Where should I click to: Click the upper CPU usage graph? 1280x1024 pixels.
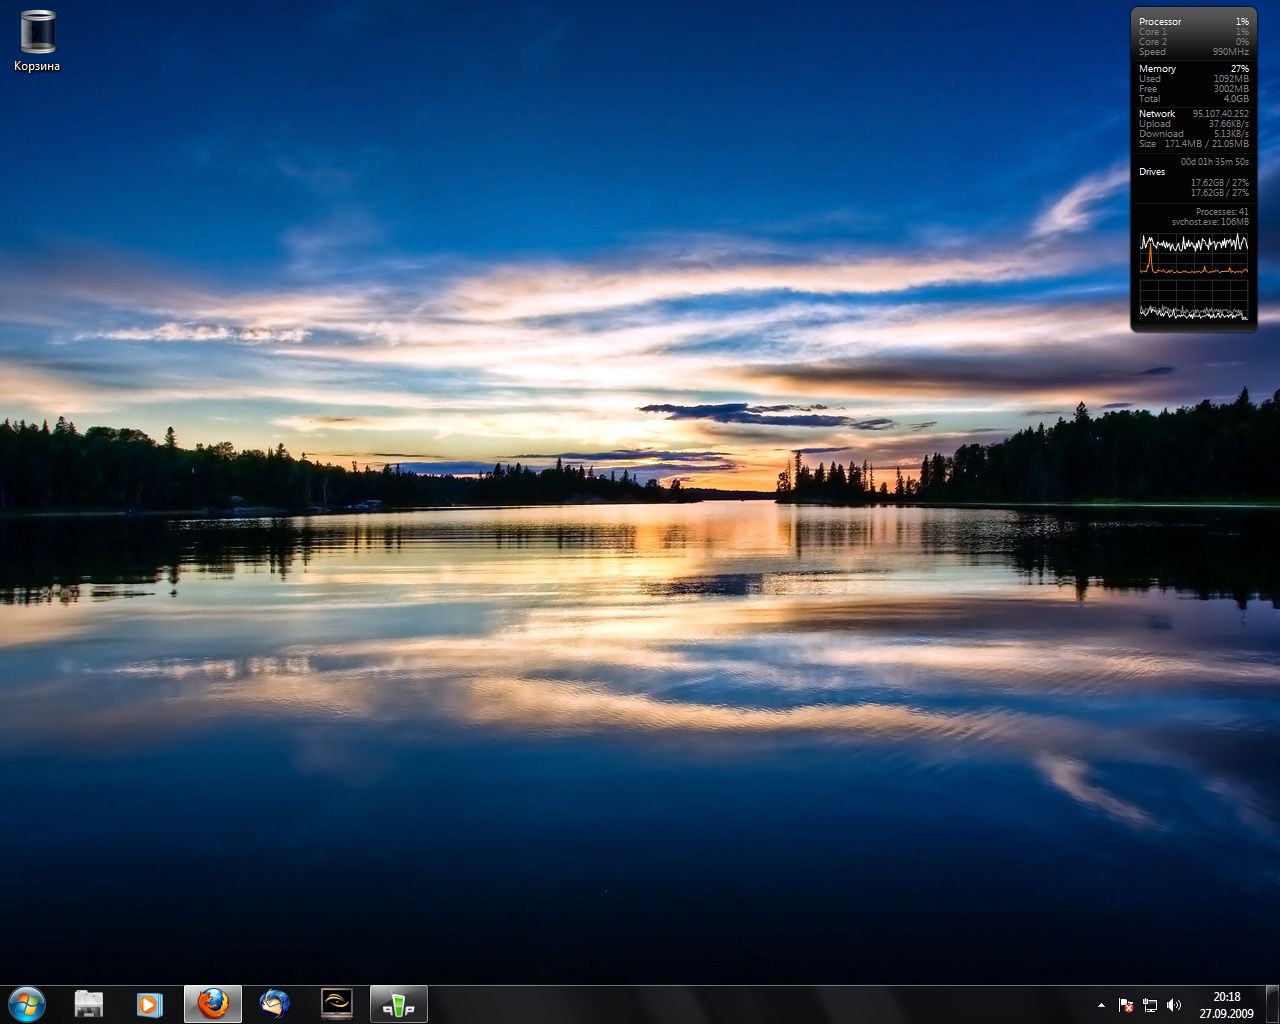[1194, 254]
